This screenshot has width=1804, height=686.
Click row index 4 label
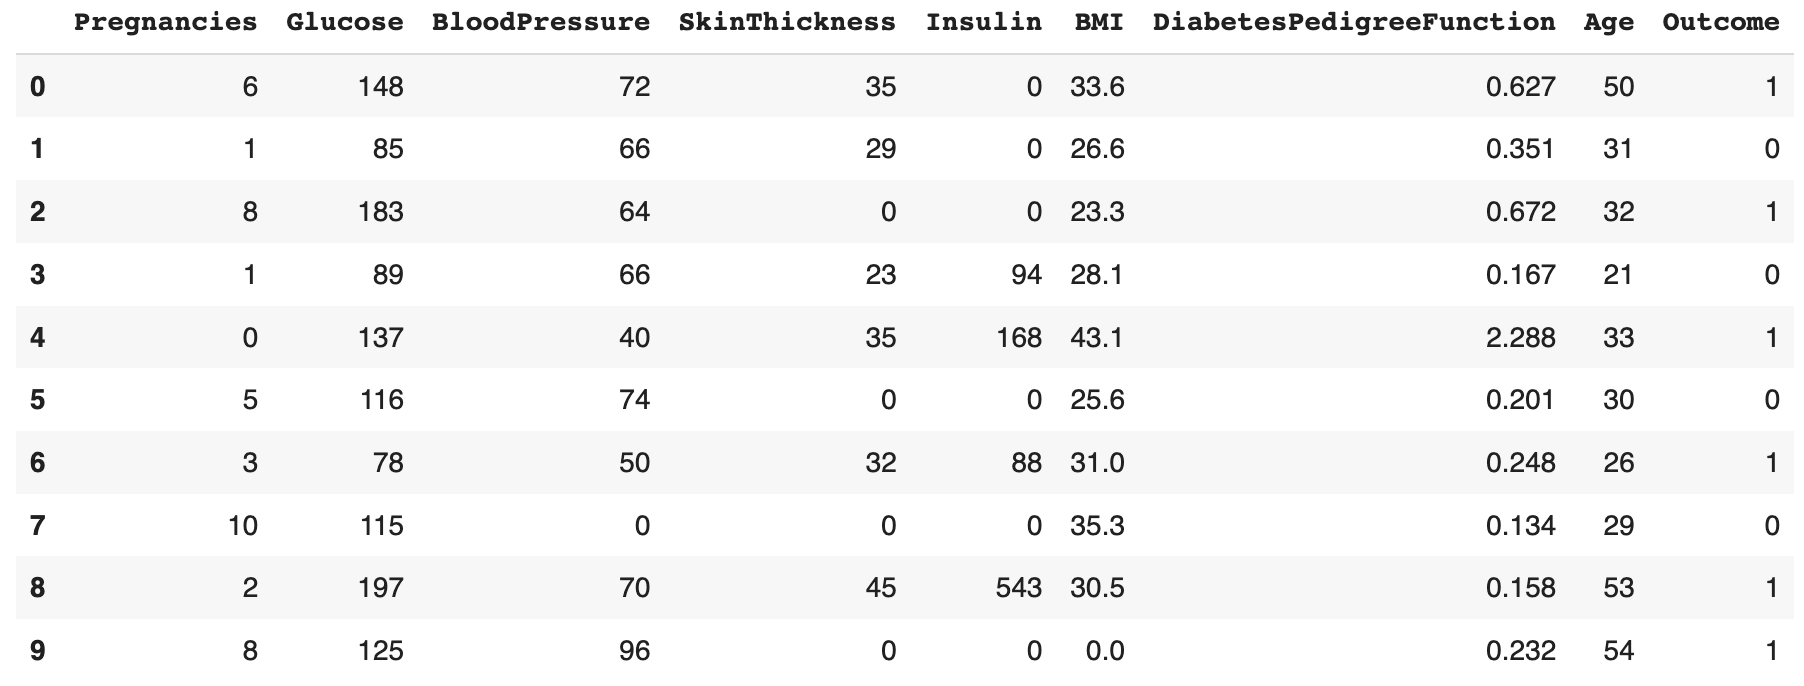[38, 337]
